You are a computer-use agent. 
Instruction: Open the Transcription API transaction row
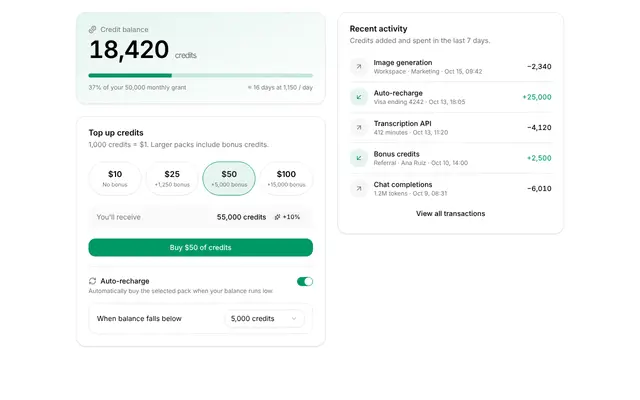point(451,128)
